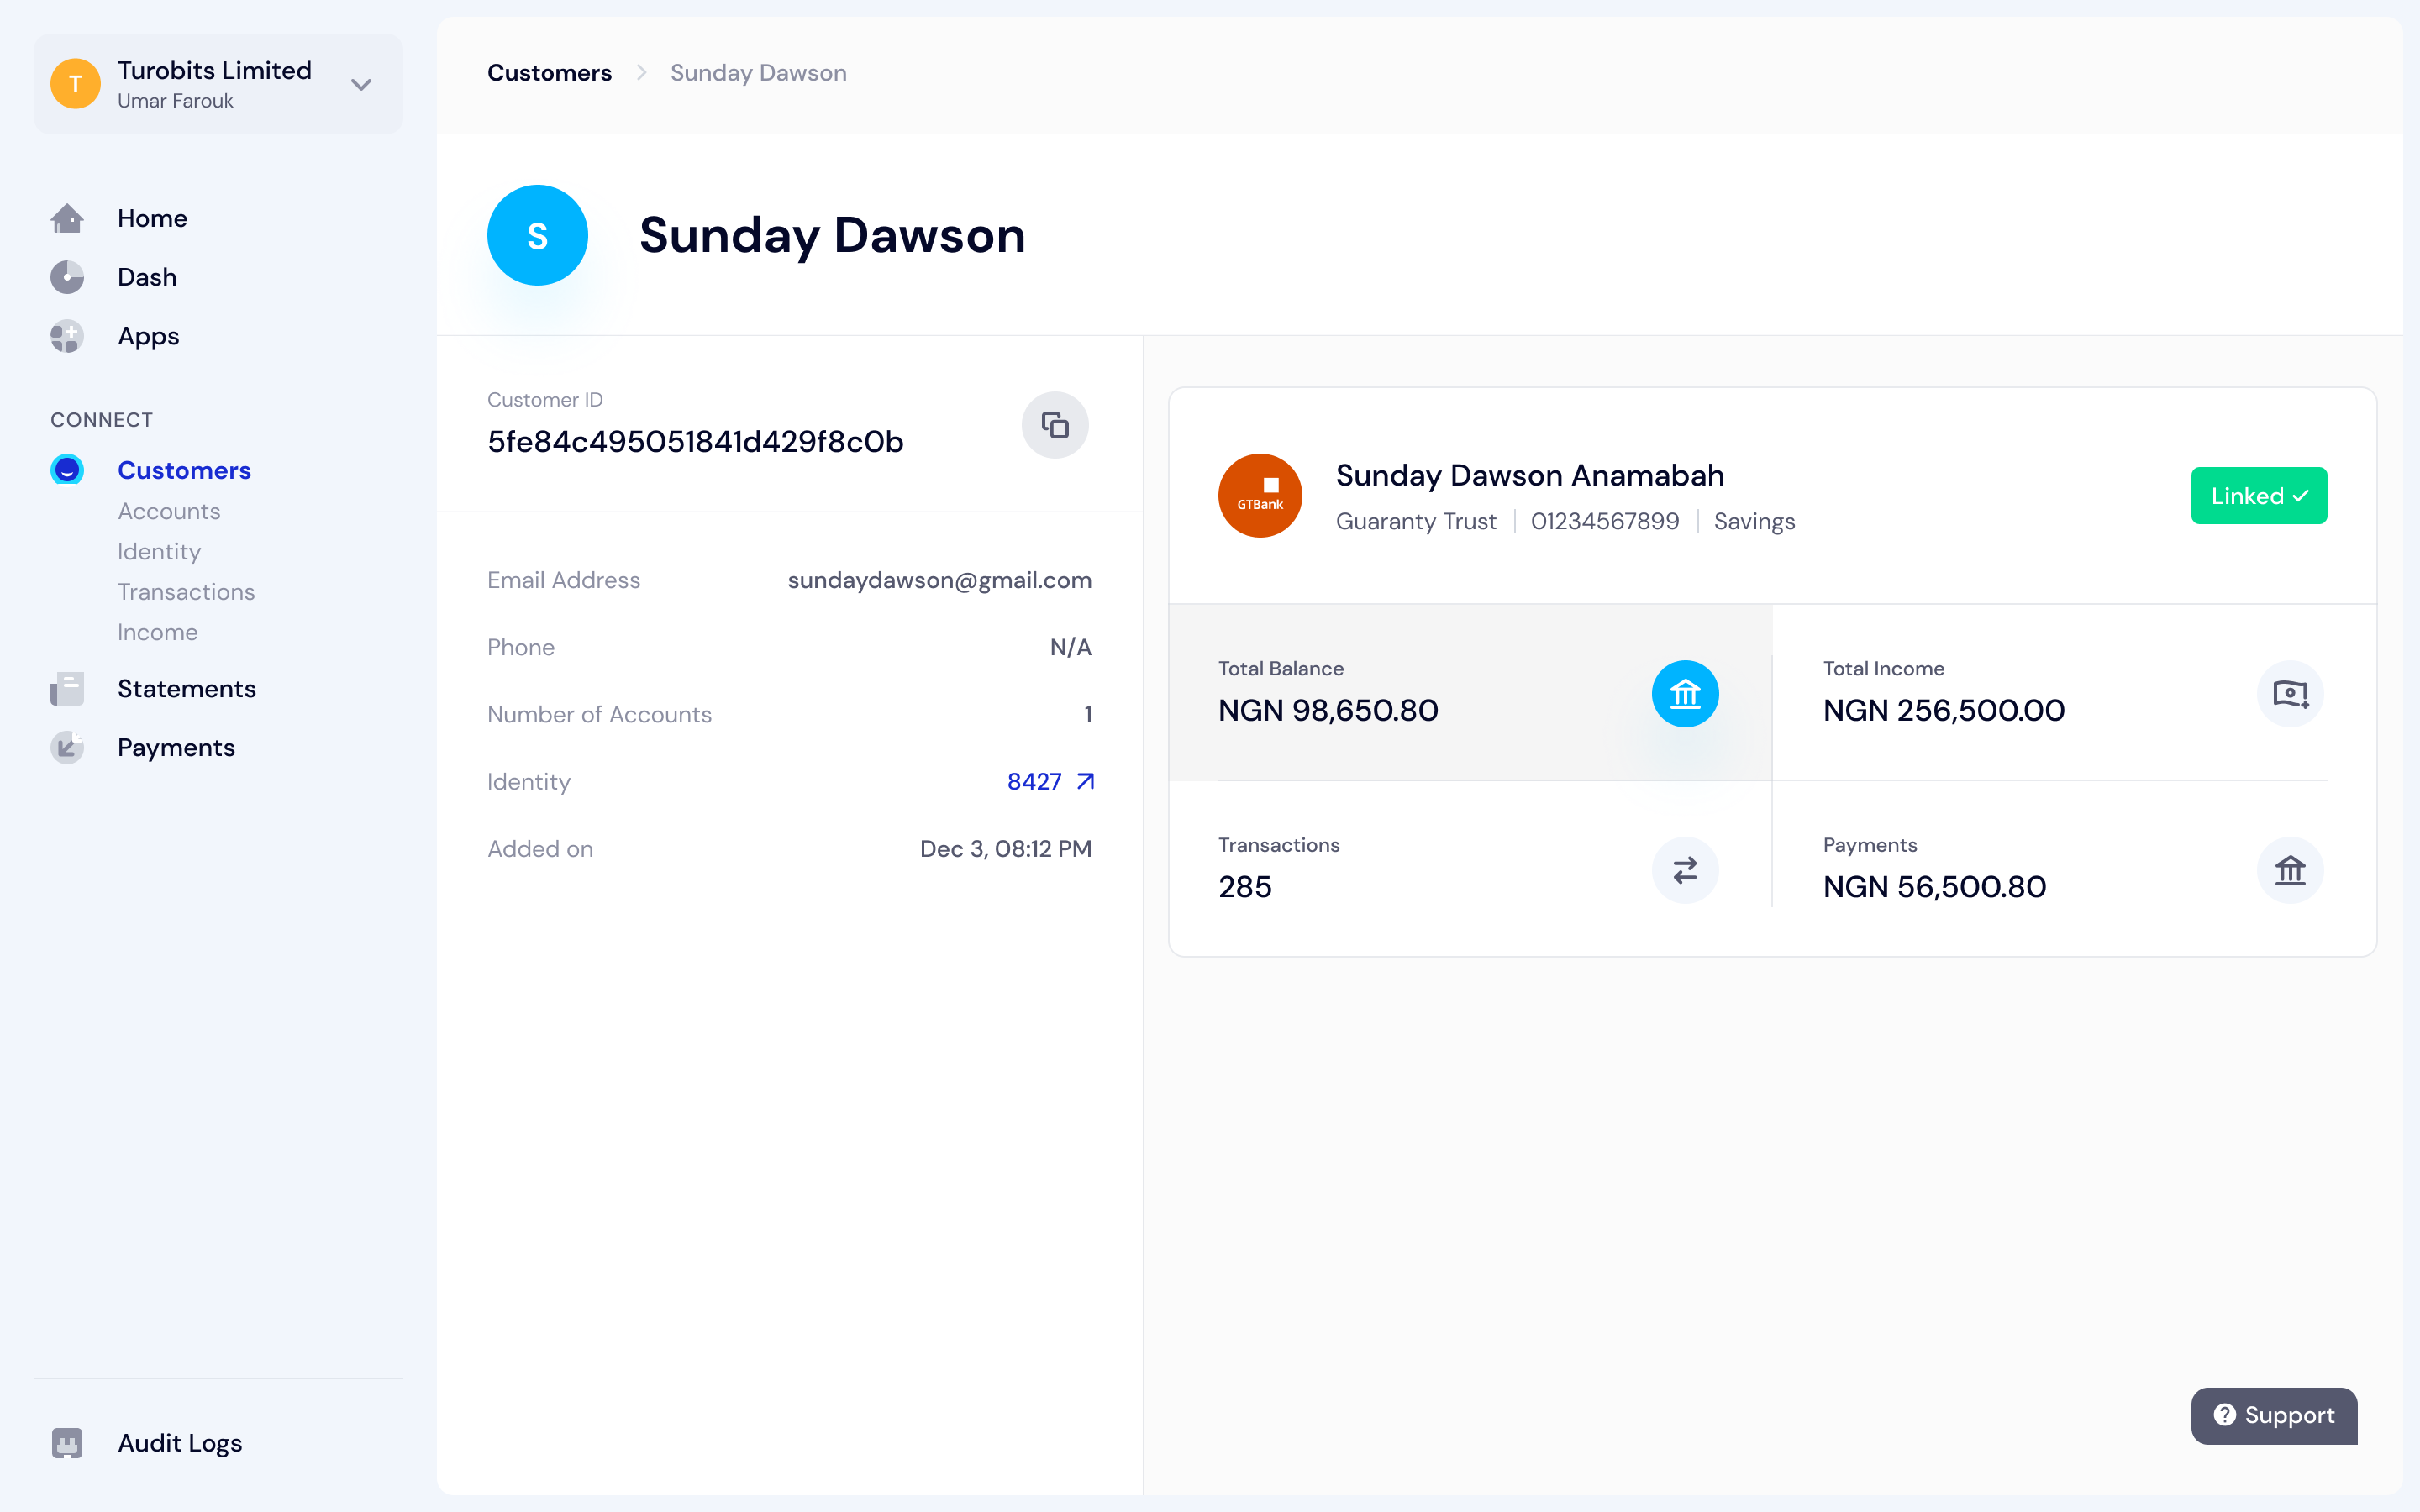The height and width of the screenshot is (1512, 2420).
Task: Click the GTBank account logo icon
Action: (x=1260, y=495)
